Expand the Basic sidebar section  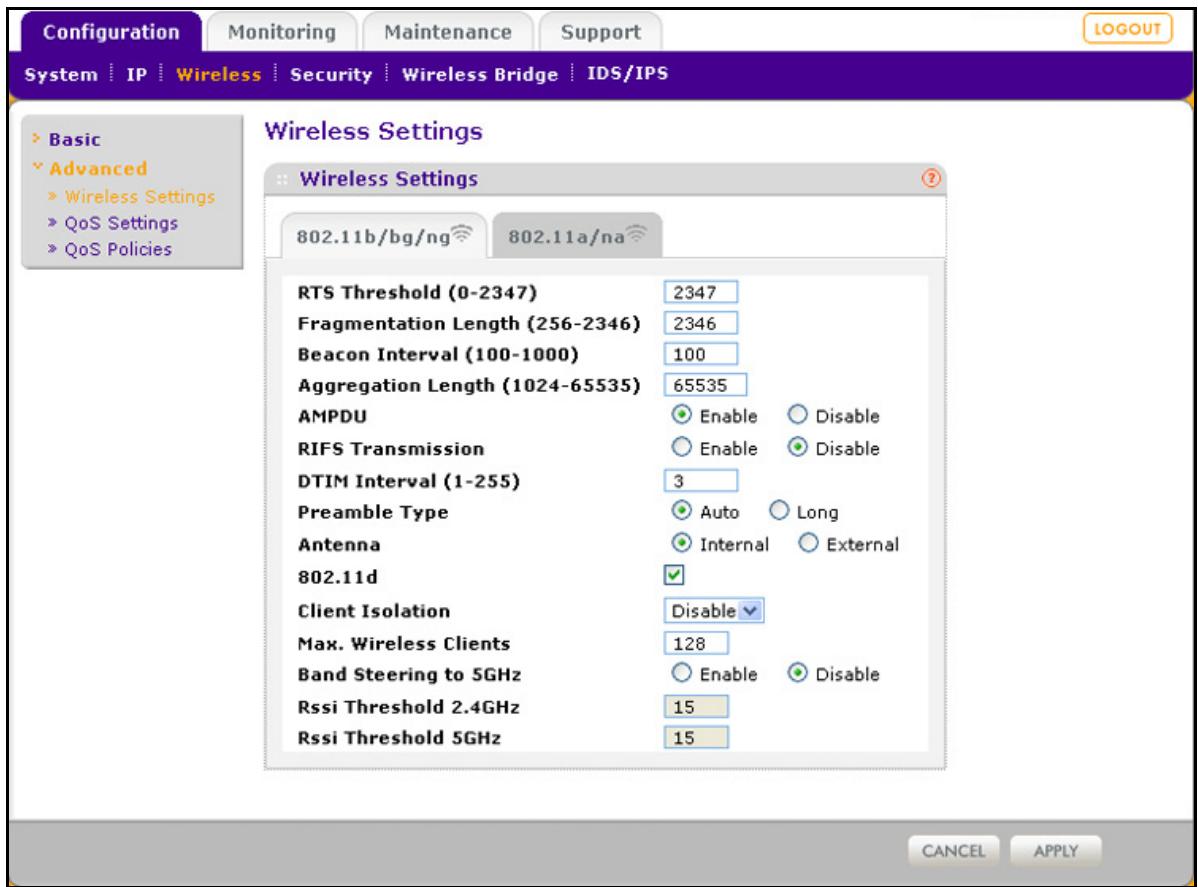(x=74, y=140)
